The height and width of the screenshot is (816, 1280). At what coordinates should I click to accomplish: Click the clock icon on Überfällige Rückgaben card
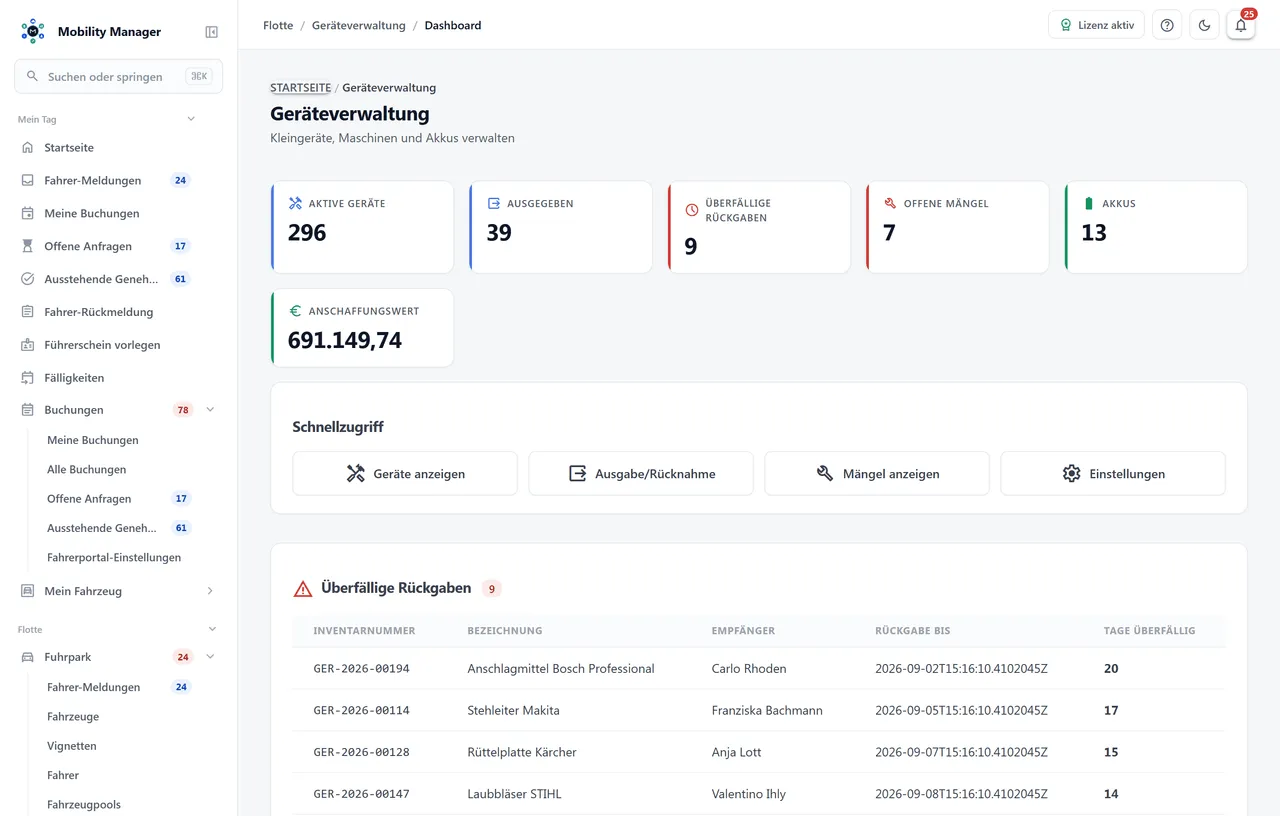click(692, 210)
